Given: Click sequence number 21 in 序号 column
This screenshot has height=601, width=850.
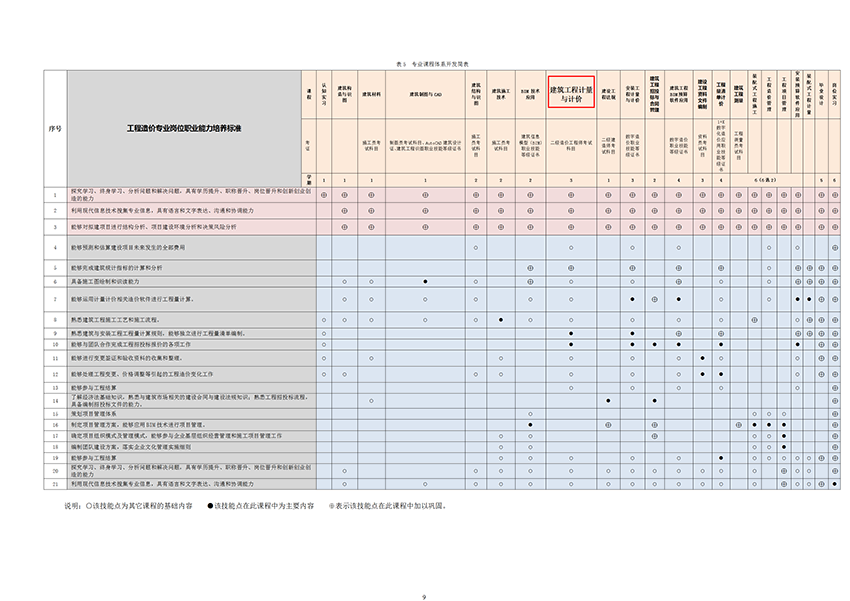Looking at the screenshot, I should click(x=55, y=484).
